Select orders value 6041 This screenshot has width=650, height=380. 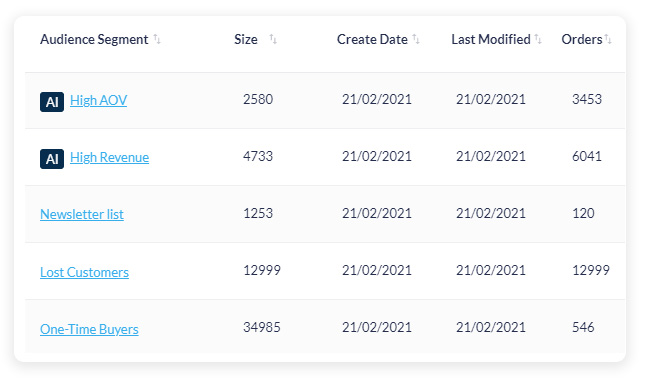click(587, 157)
